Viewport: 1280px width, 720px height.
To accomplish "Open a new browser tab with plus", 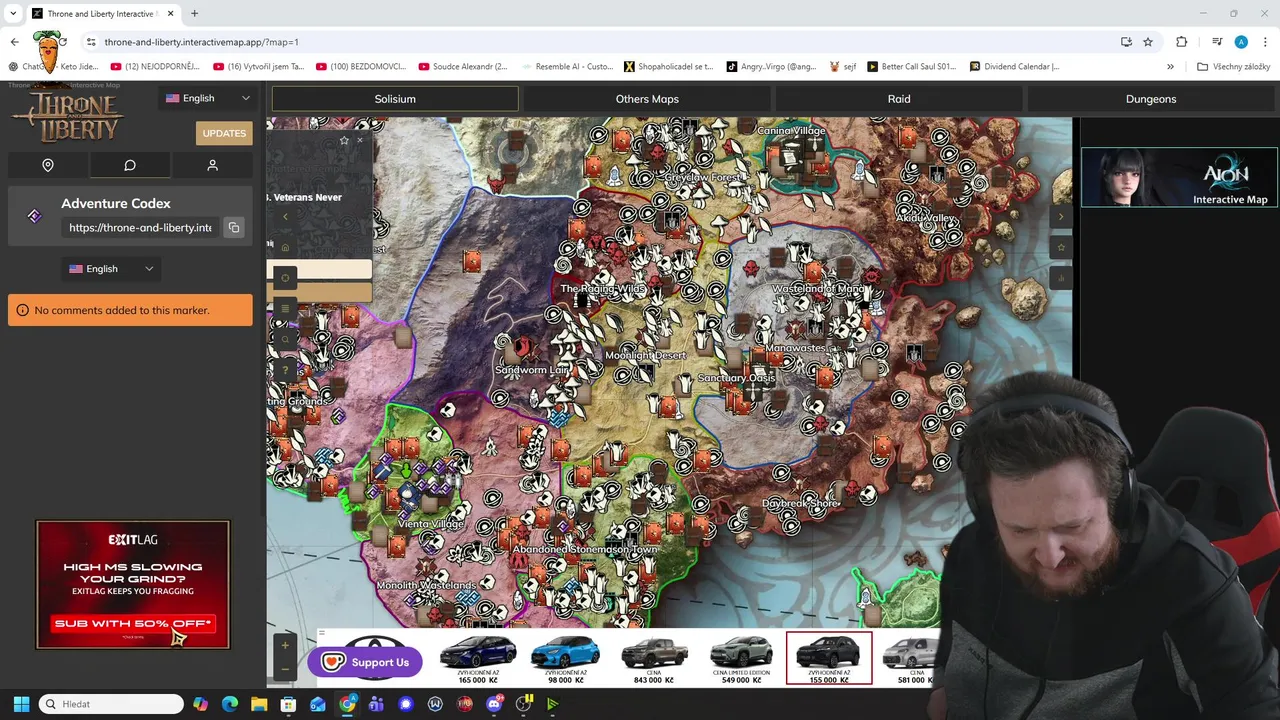I will click(194, 14).
